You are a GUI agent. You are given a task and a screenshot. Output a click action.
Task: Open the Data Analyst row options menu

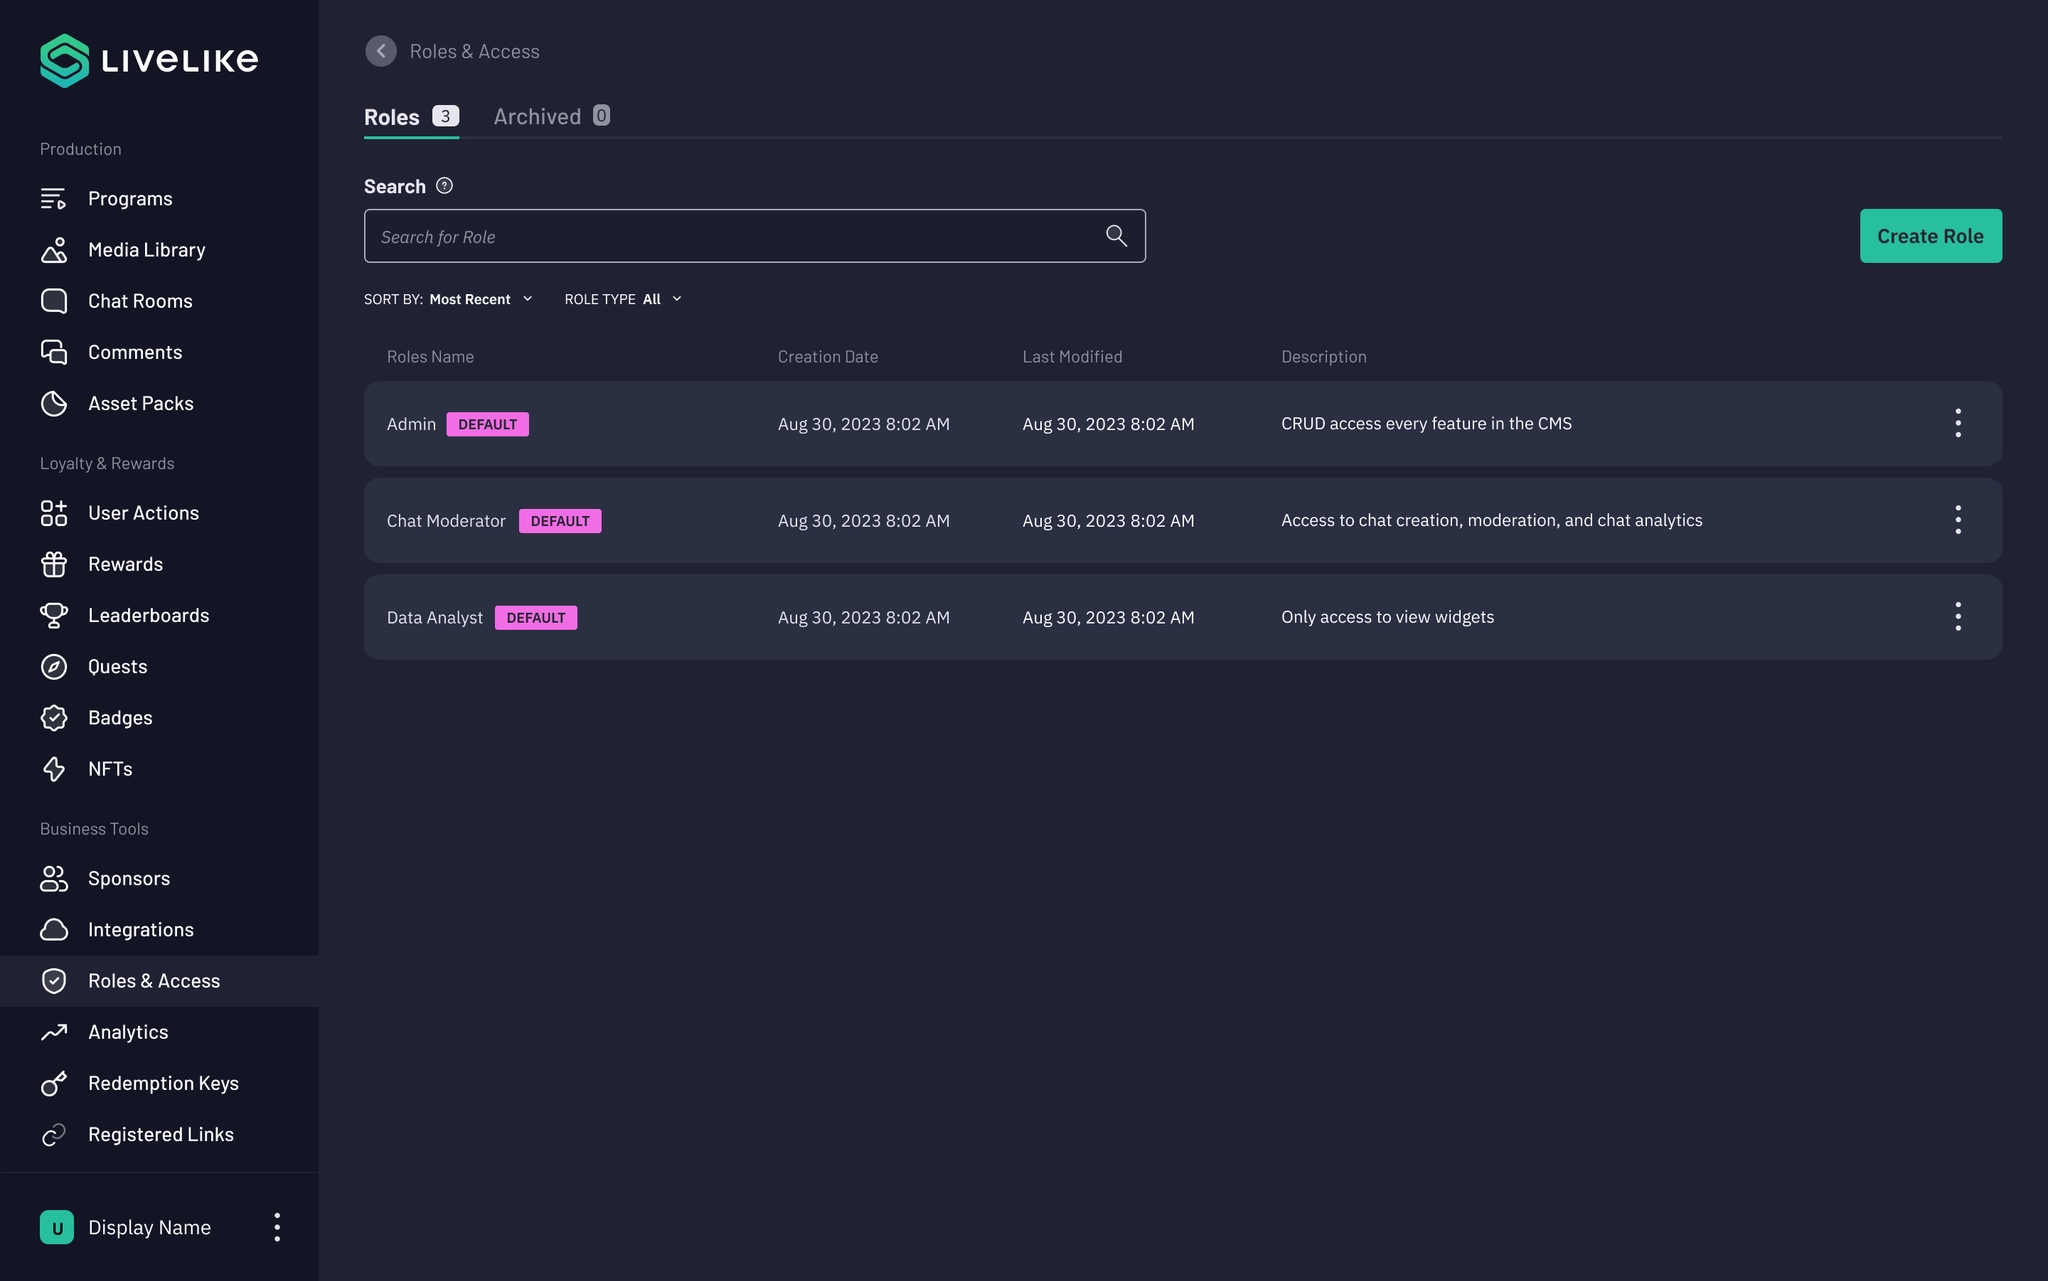[x=1958, y=617]
